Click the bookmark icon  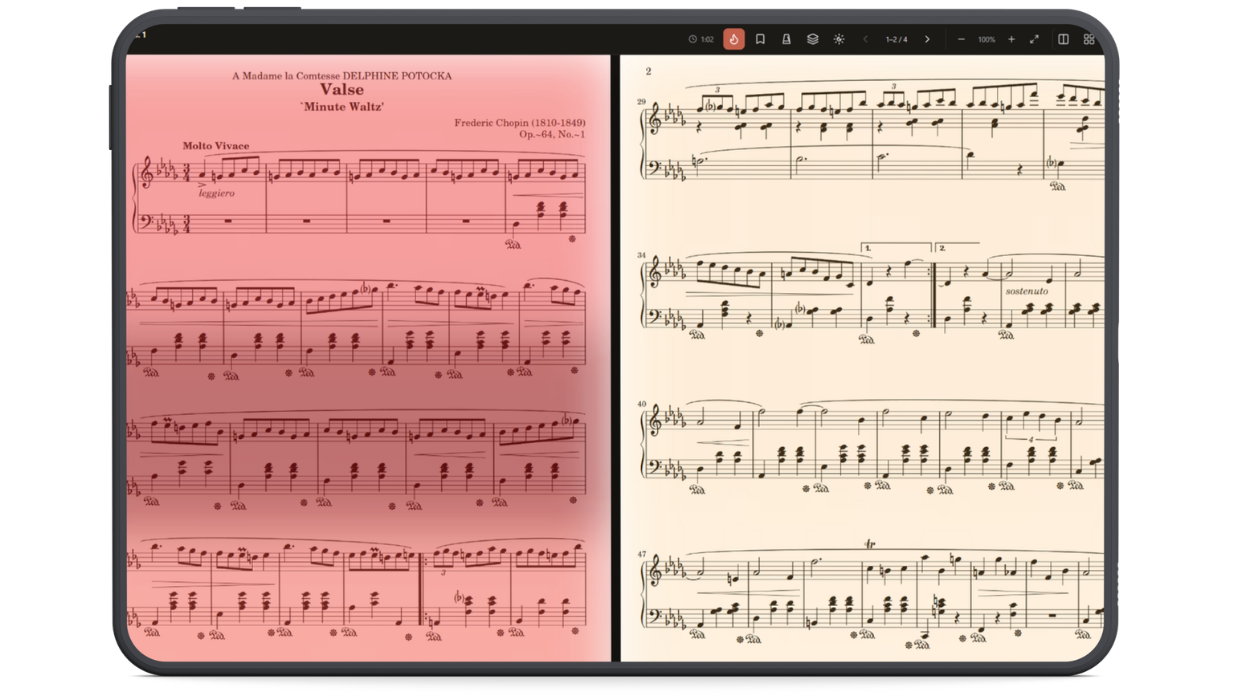point(760,39)
